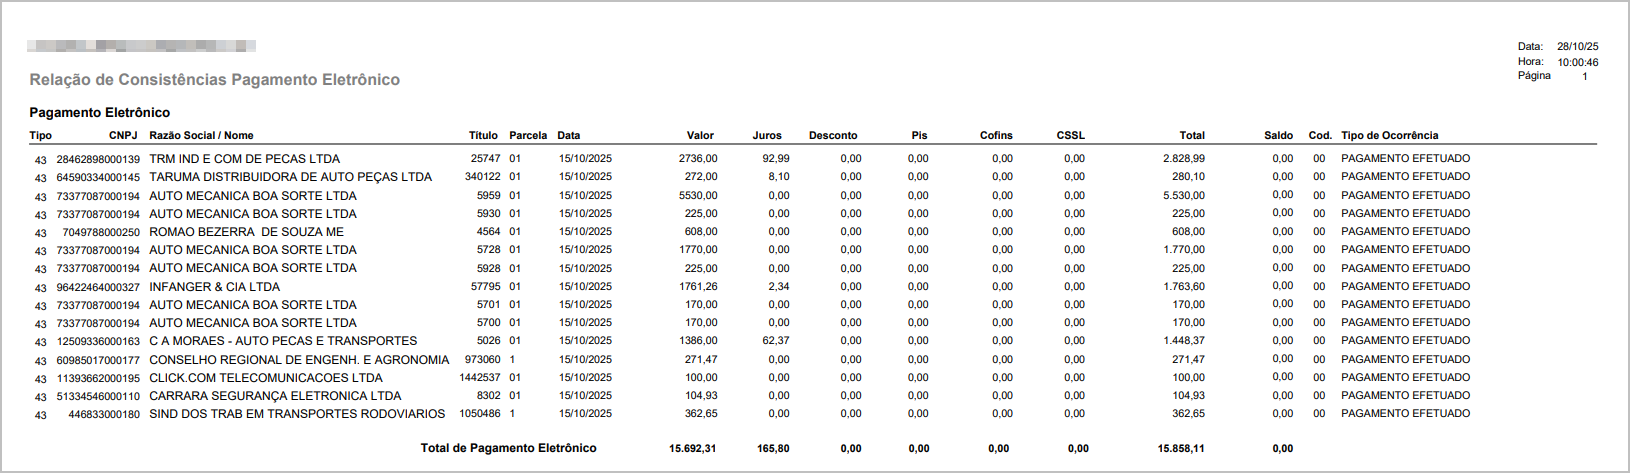Click C A MORAES - AUTO PECAS E TRANSPORTES

(x=283, y=341)
